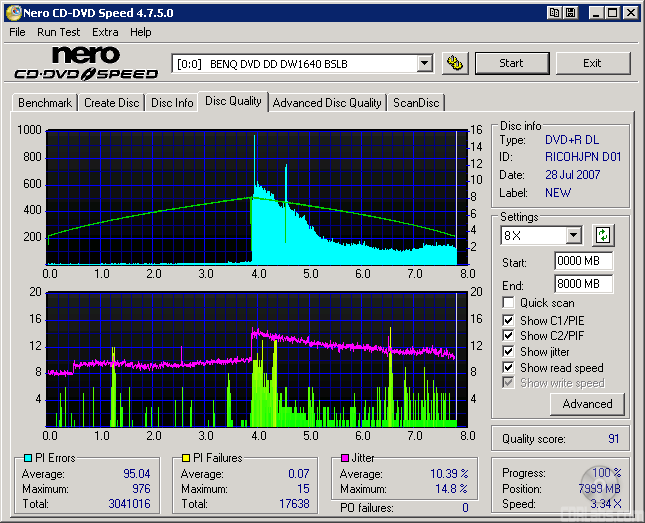This screenshot has width=645, height=523.
Task: Open the Run Test menu
Action: [x=59, y=32]
